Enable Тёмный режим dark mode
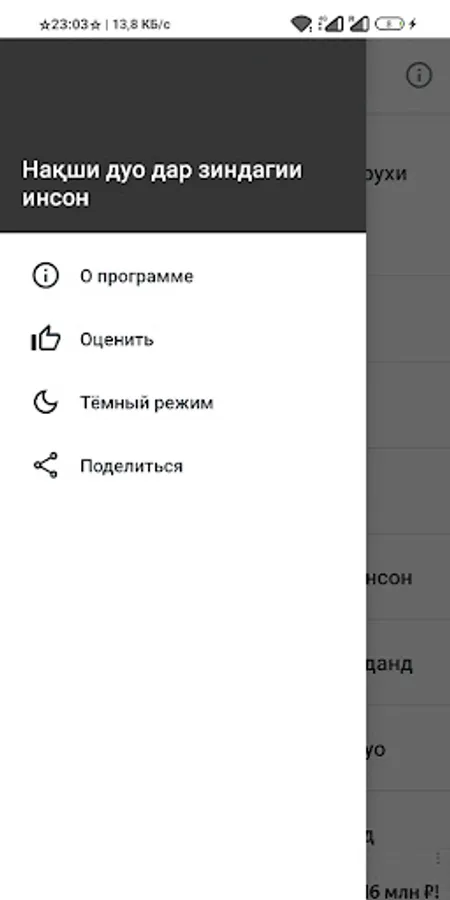Viewport: 450px width, 900px height. (183, 402)
